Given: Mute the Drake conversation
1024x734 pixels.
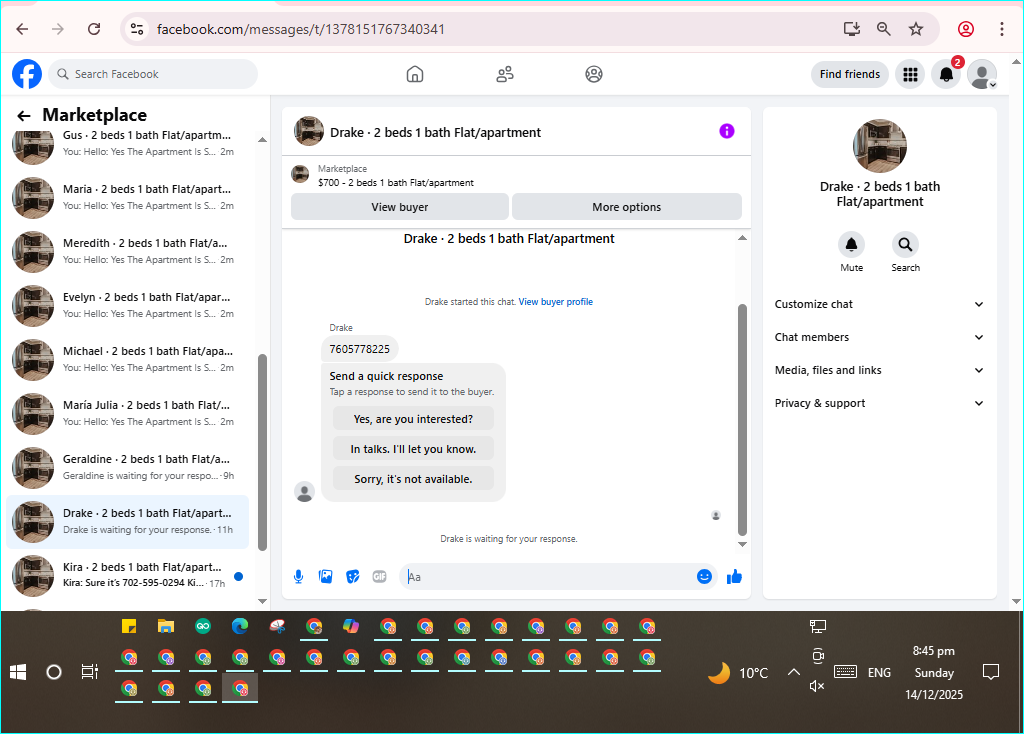Looking at the screenshot, I should pos(852,245).
